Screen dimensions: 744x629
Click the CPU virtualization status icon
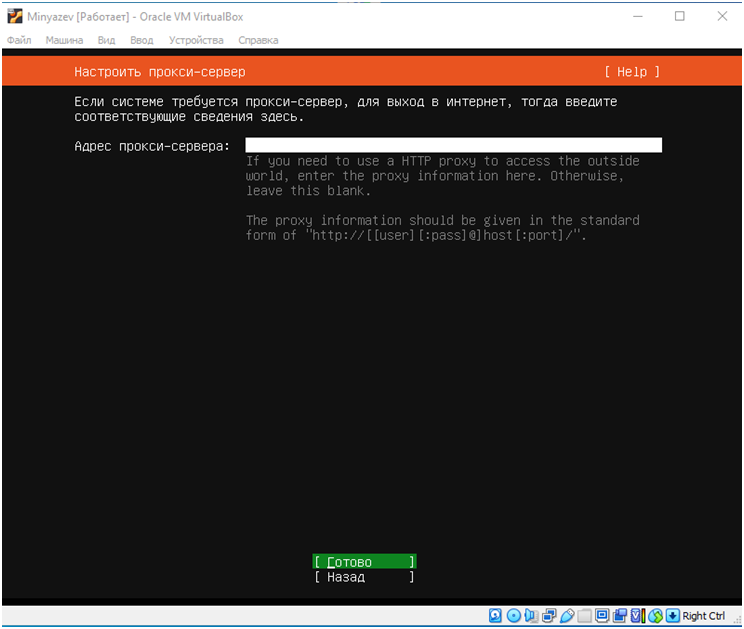[637, 616]
